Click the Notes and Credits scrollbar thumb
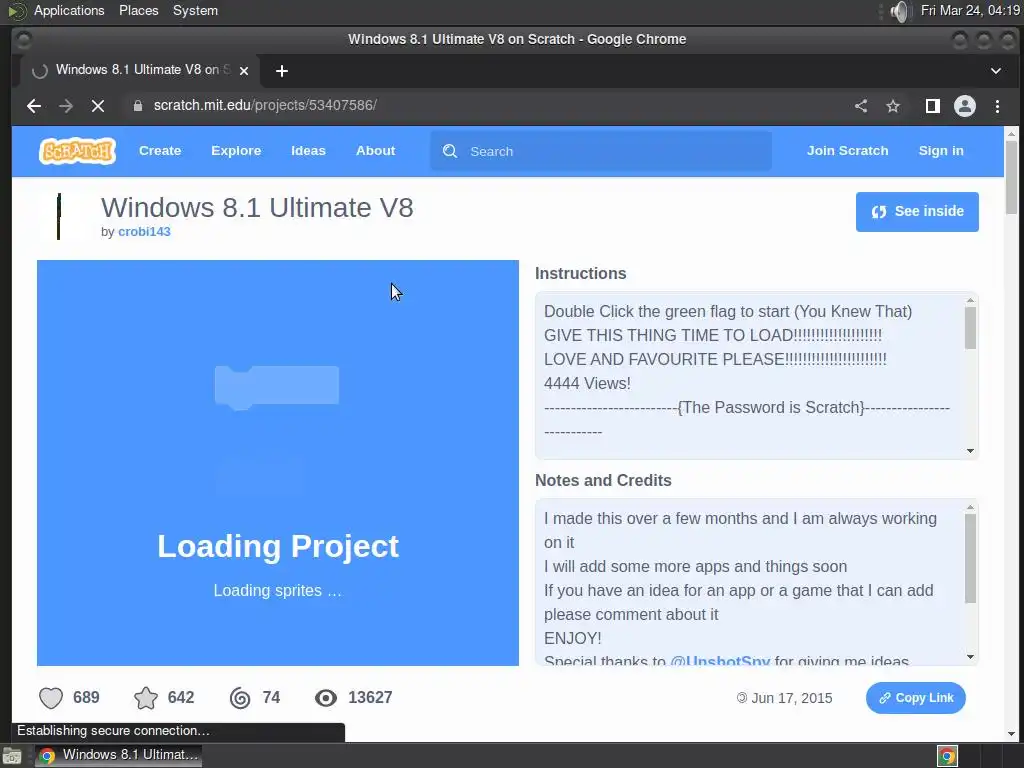The image size is (1024, 768). click(970, 558)
